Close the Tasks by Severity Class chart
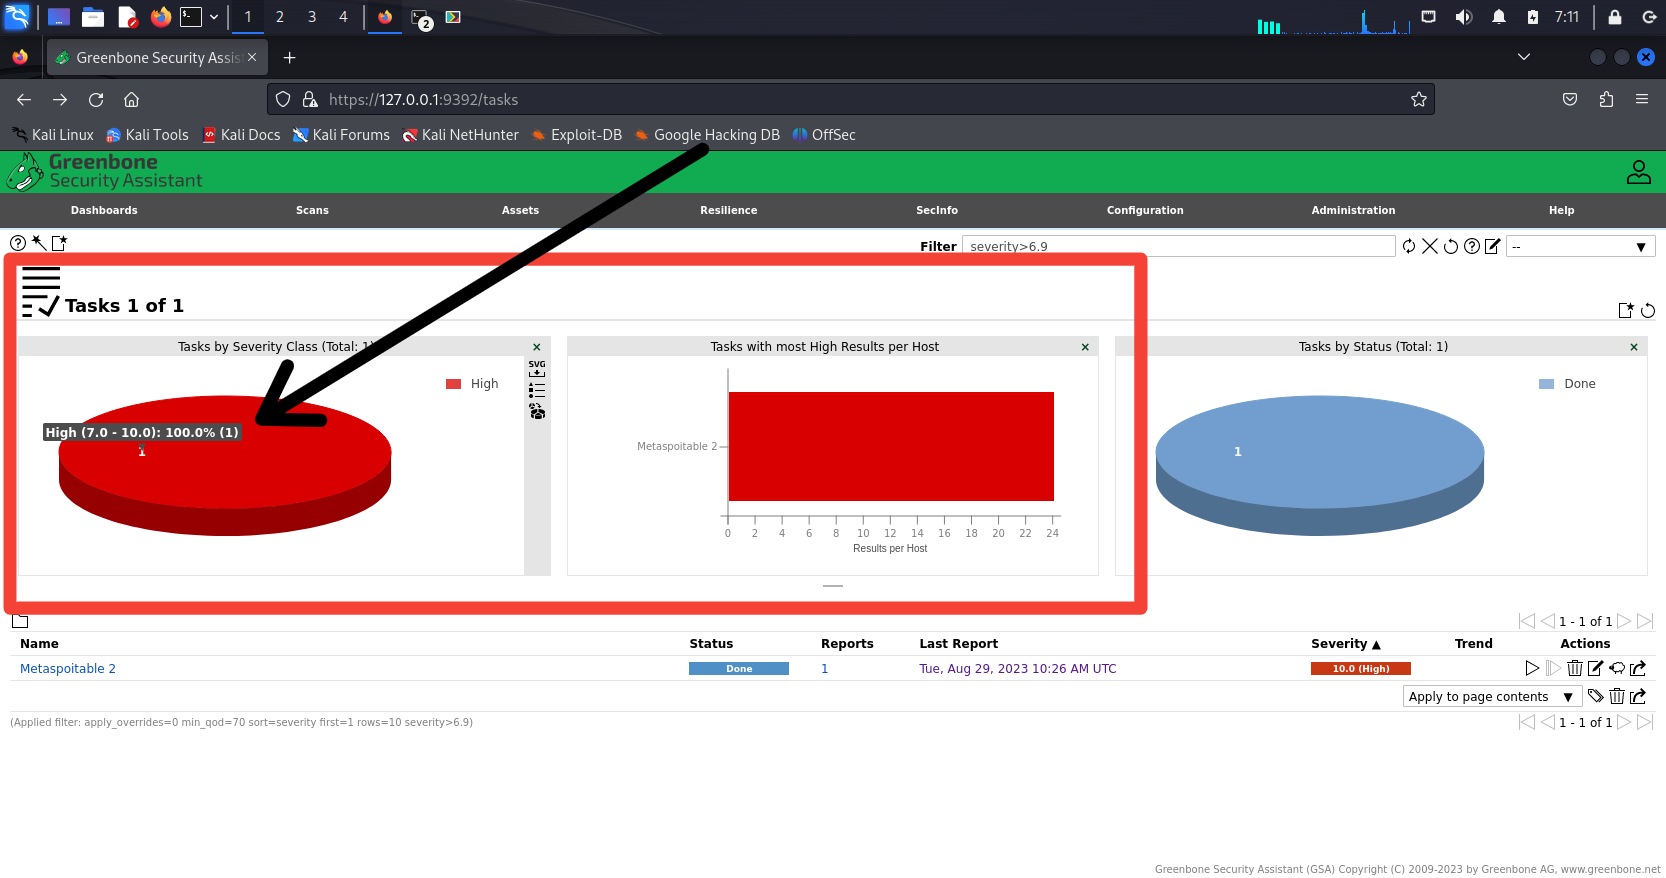 (x=537, y=347)
